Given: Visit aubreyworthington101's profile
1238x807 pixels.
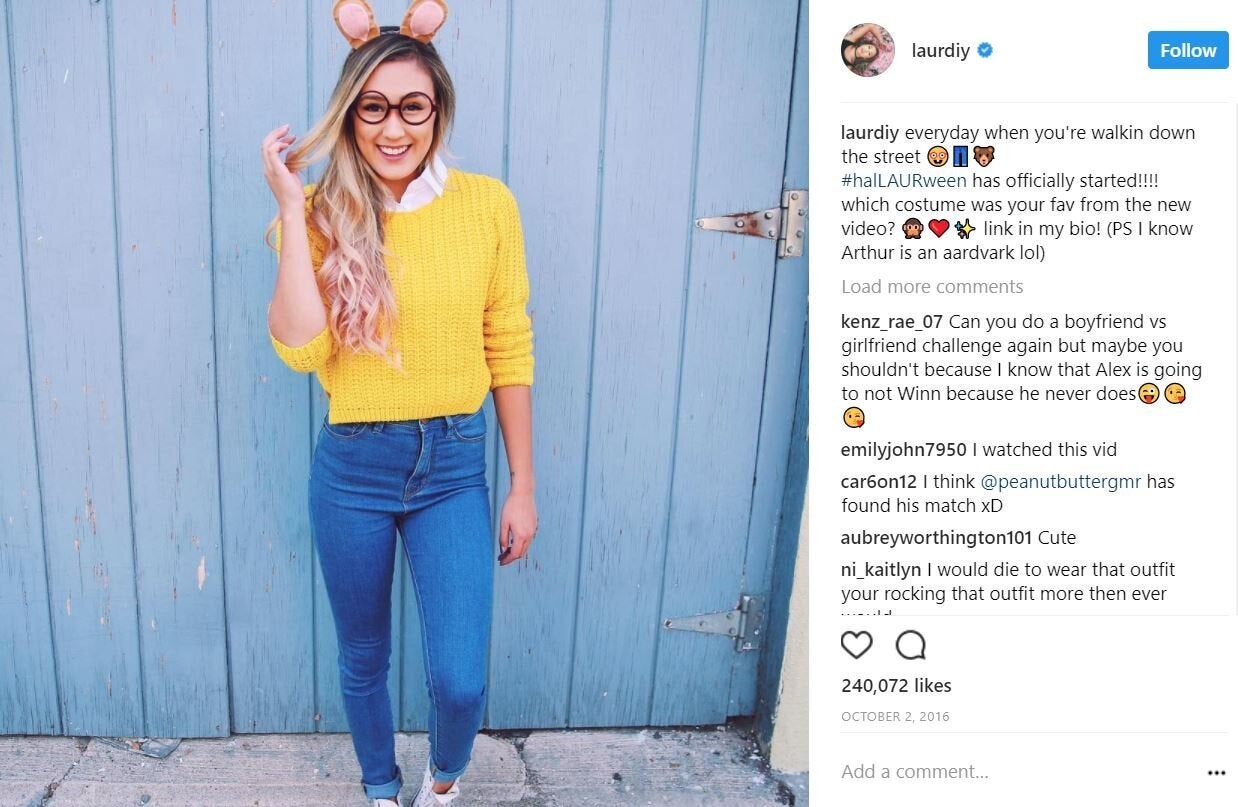Looking at the screenshot, I should click(x=936, y=538).
